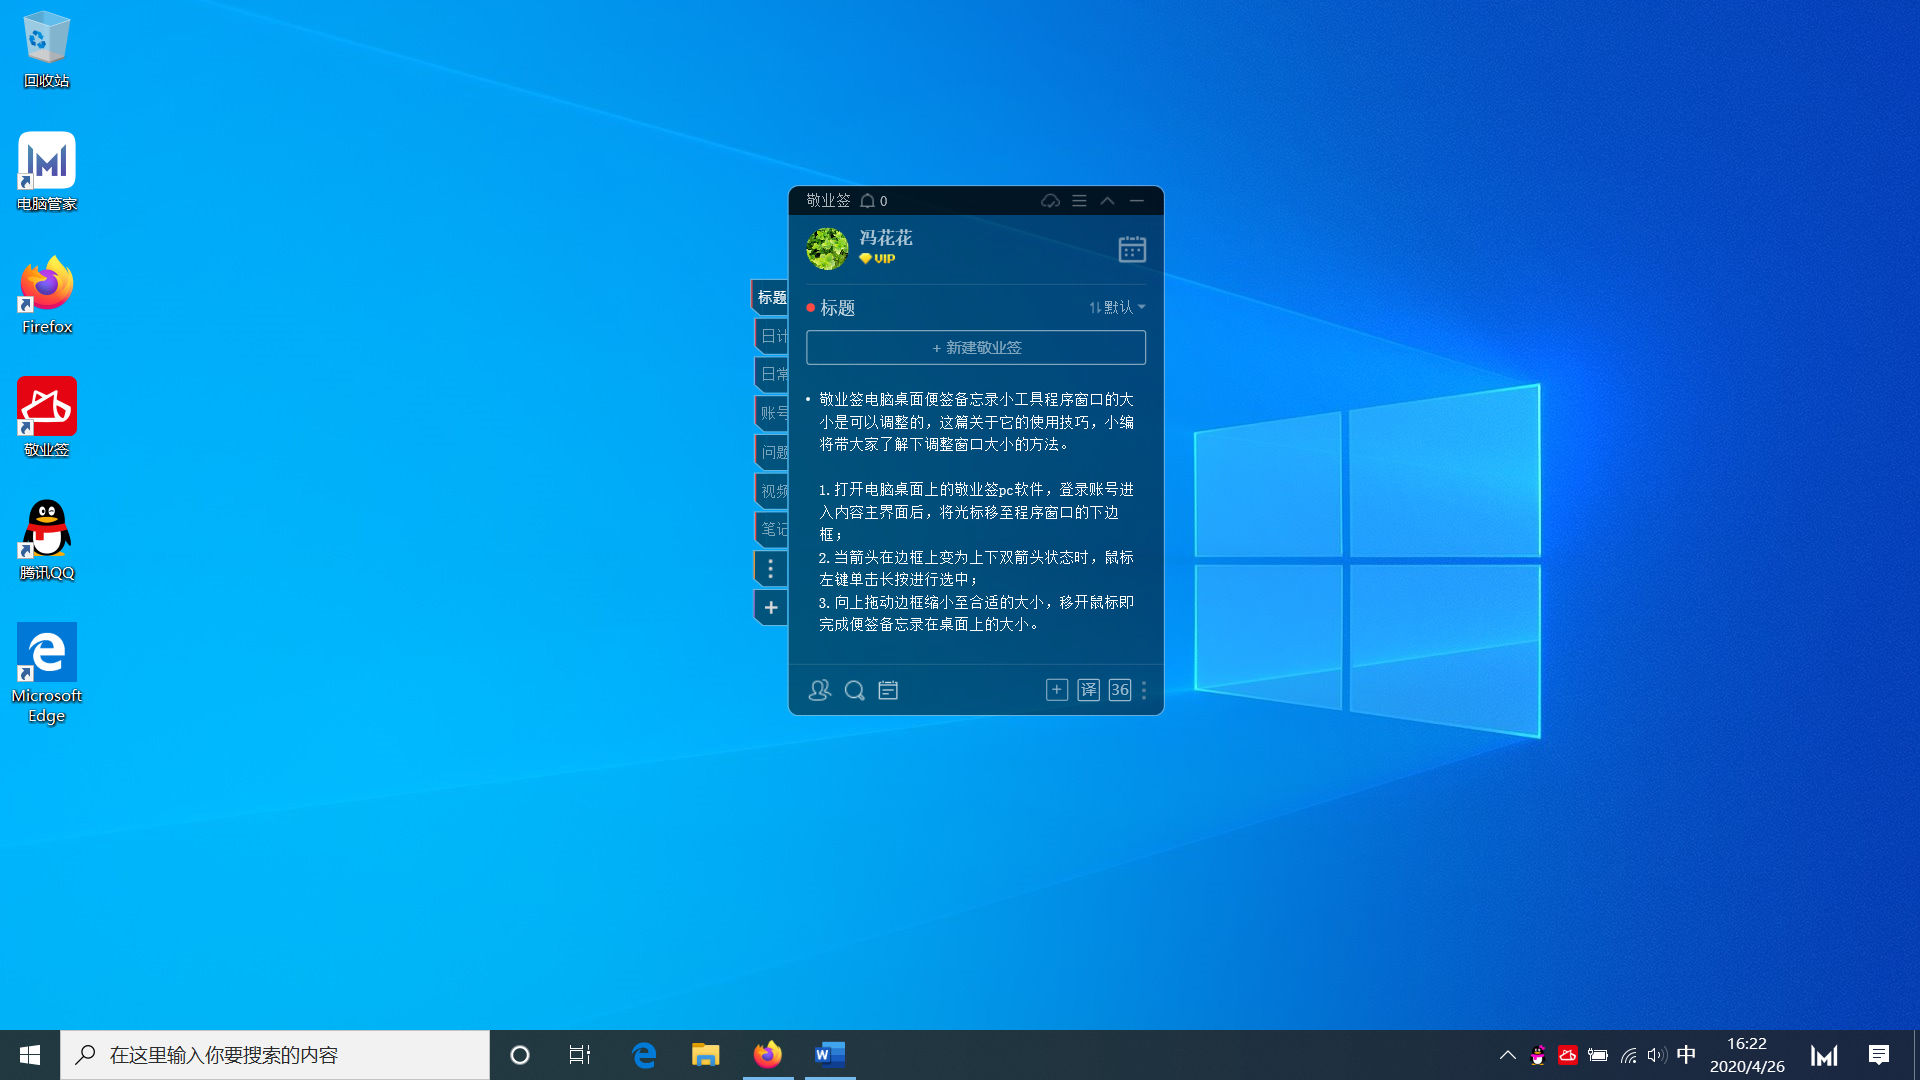Open the Windows Start menu
Screen dimensions: 1920x1080
coord(30,1055)
